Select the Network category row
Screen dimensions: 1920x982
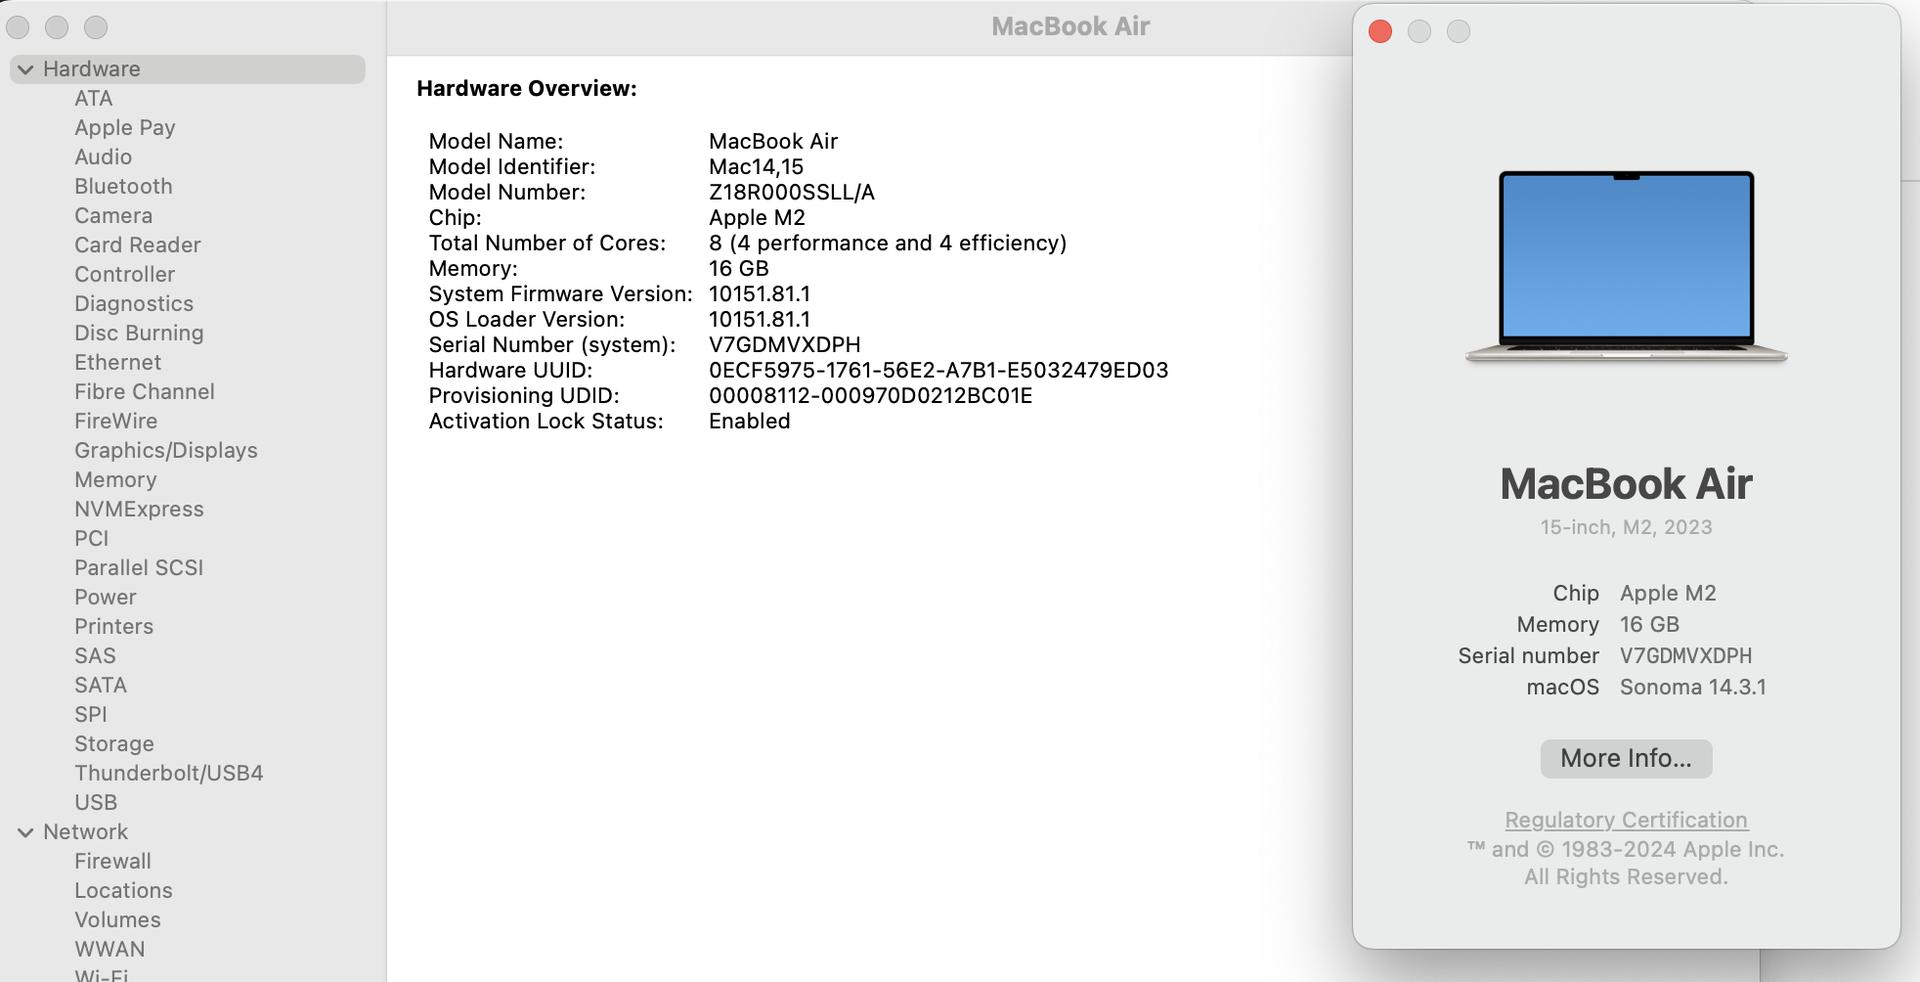(188, 832)
